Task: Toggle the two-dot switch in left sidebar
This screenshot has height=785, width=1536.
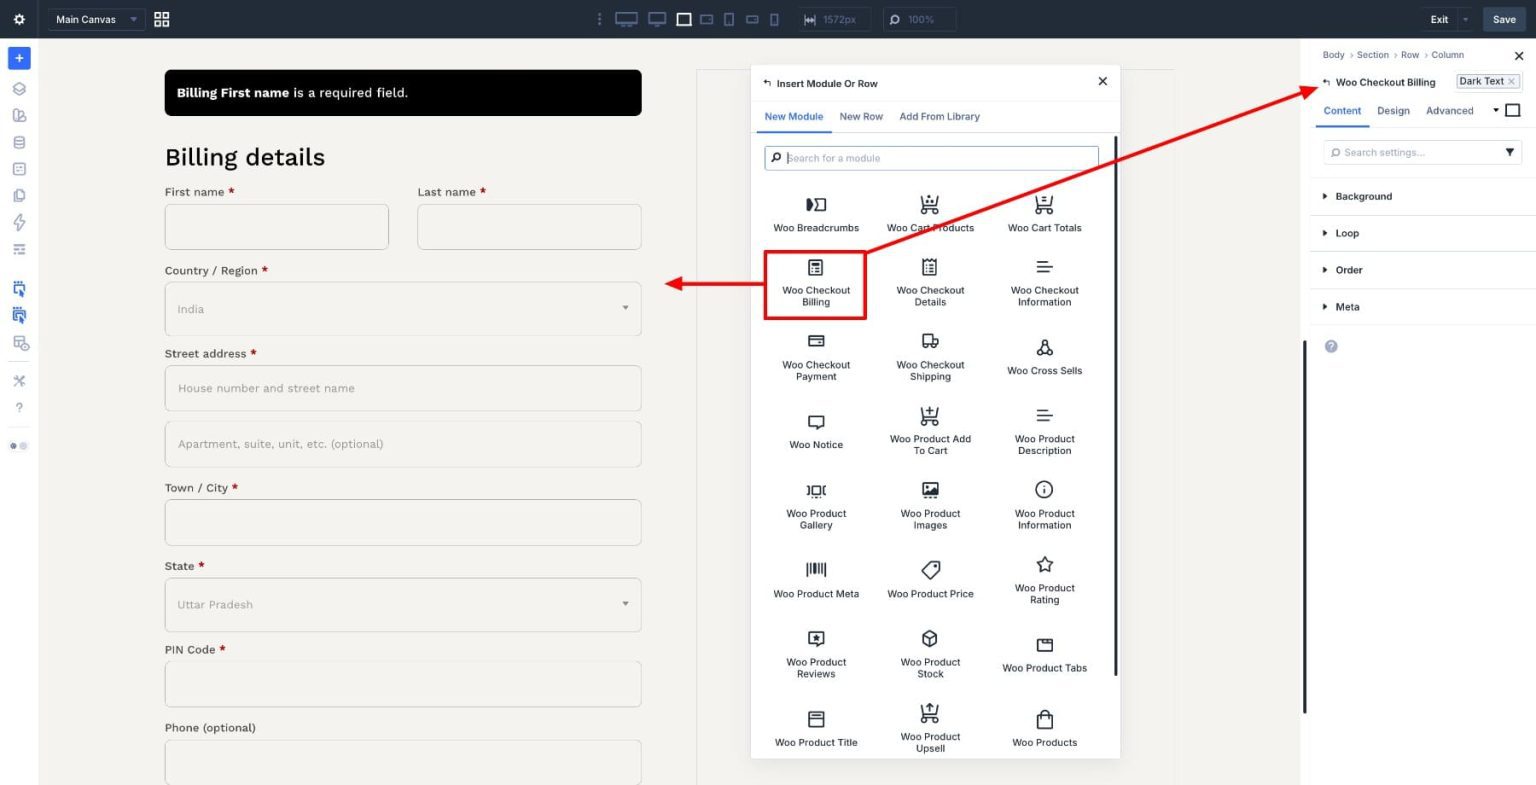Action: click(19, 446)
